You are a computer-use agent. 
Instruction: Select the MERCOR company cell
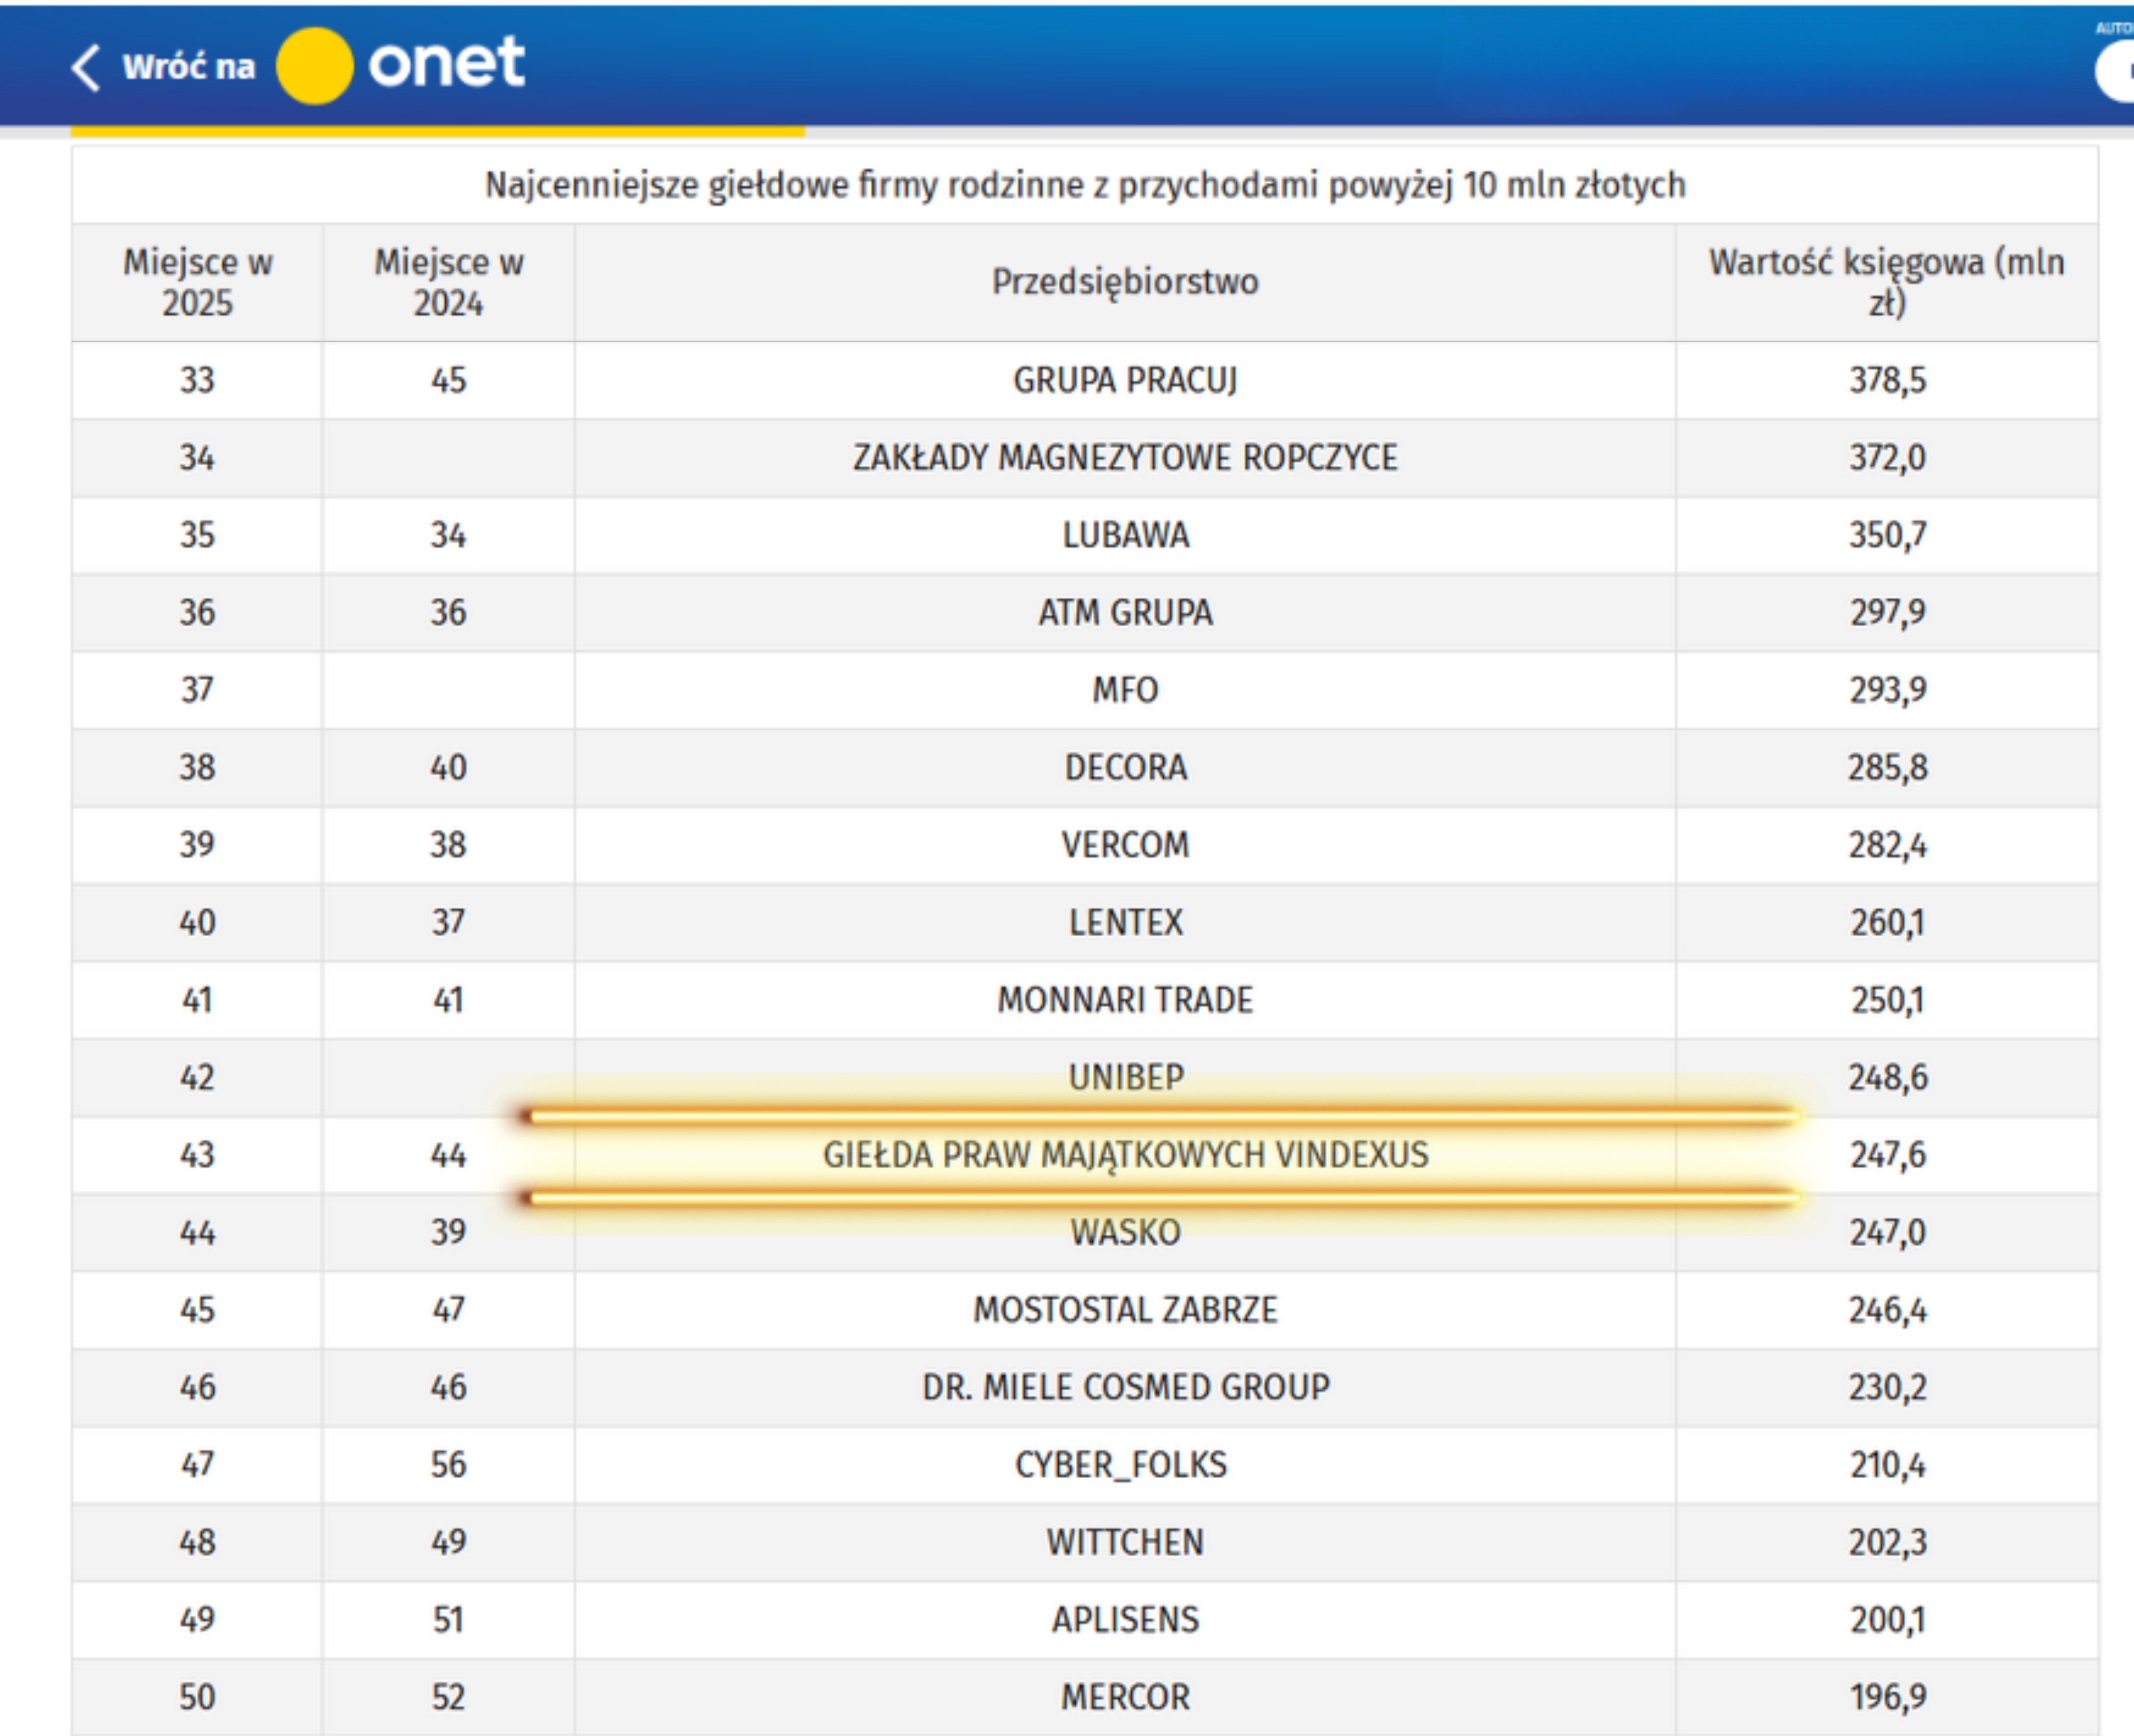coord(1125,1697)
